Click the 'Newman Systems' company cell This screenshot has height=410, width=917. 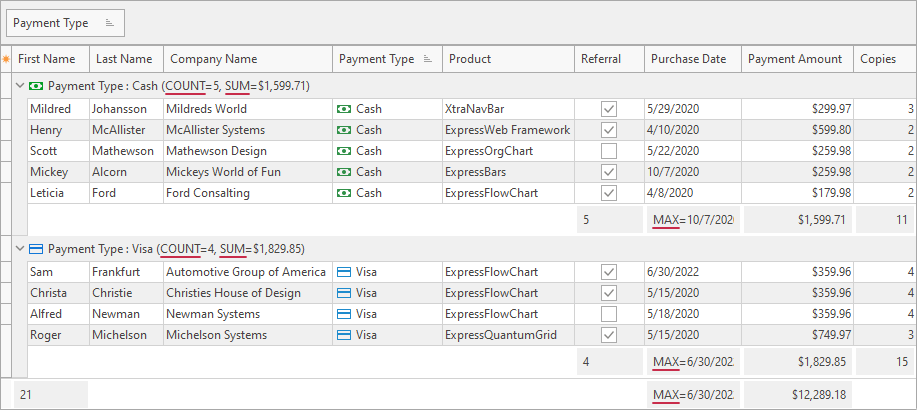point(248,314)
